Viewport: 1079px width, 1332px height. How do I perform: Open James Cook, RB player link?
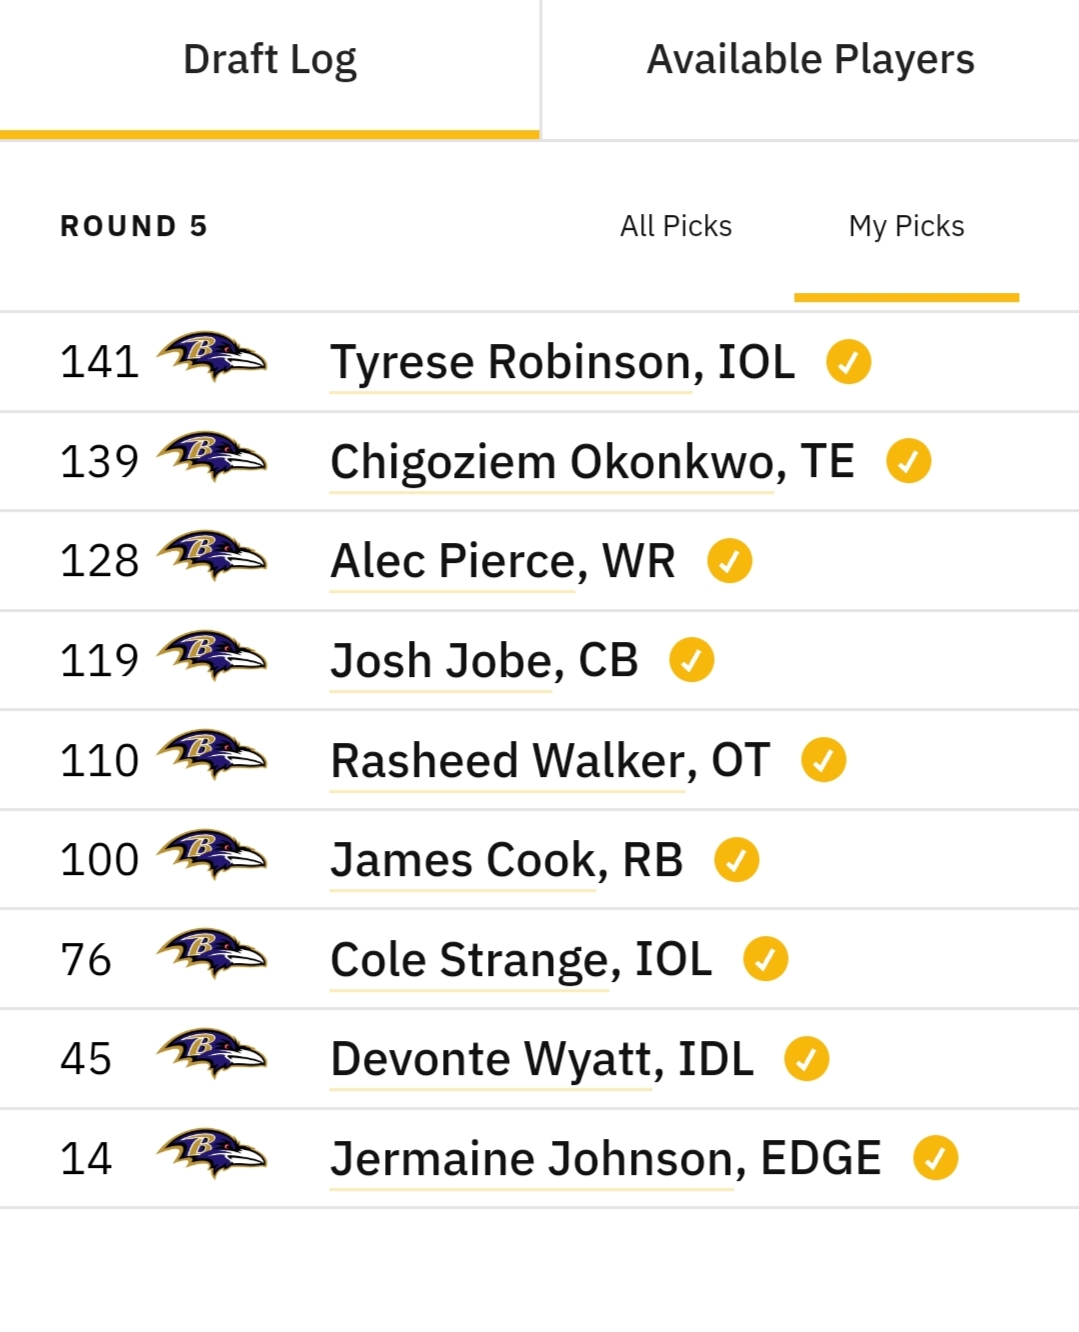click(507, 861)
